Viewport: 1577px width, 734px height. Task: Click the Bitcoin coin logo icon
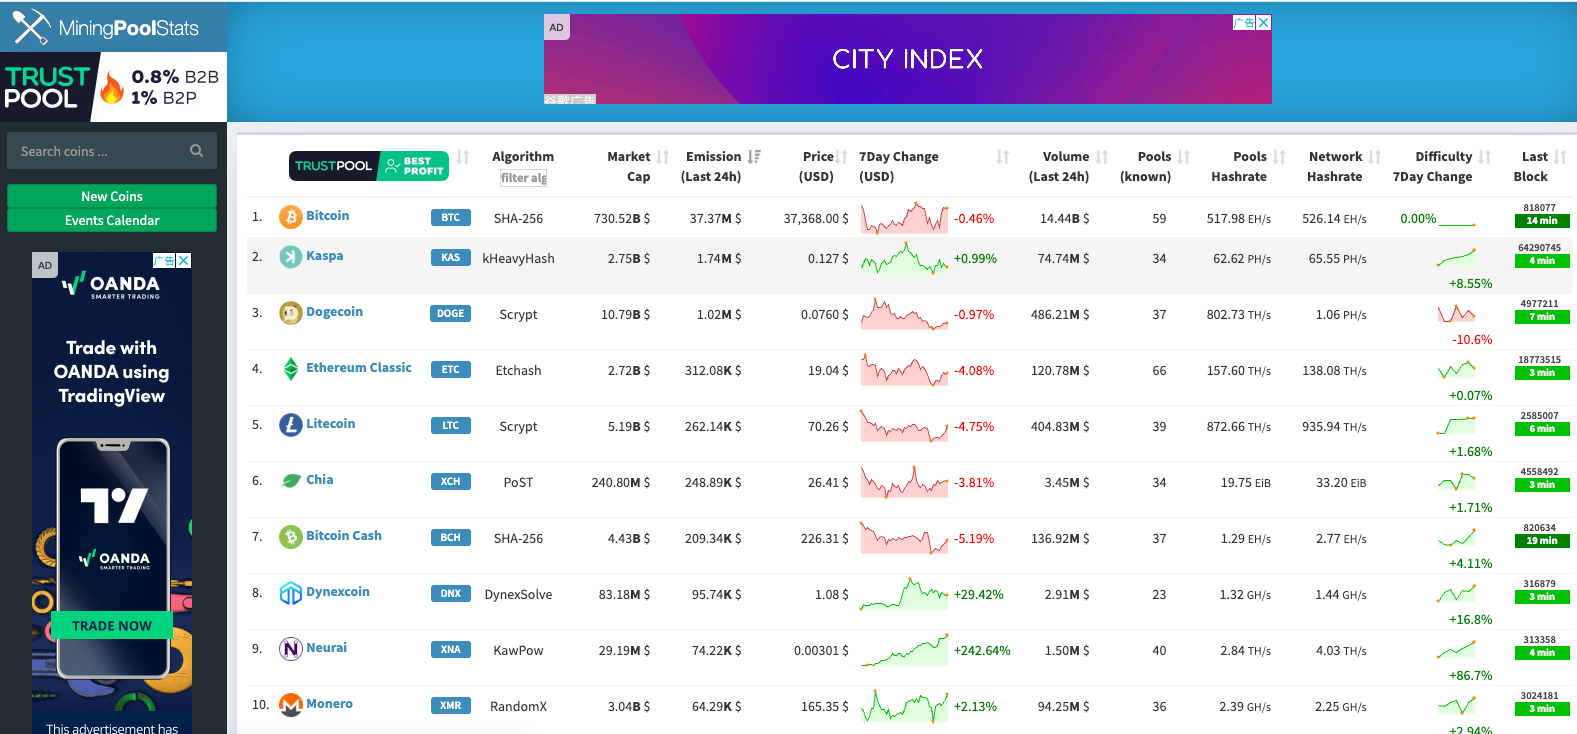[x=290, y=217]
